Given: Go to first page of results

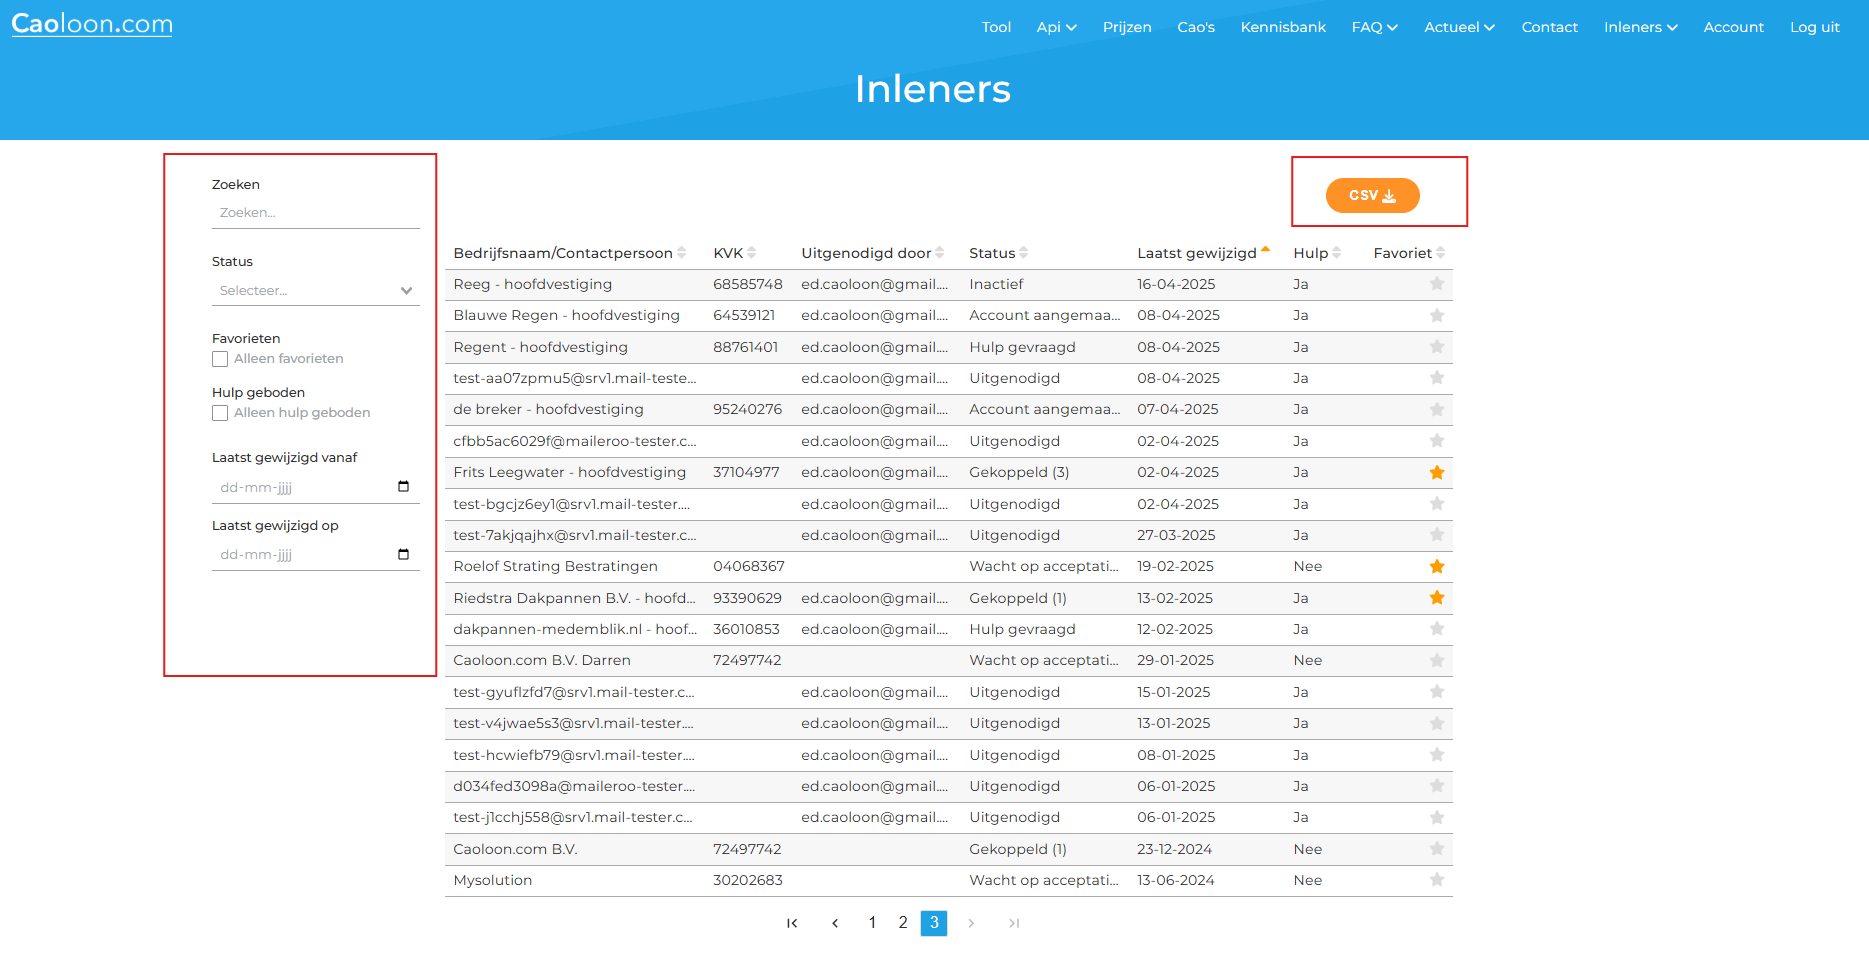Looking at the screenshot, I should pos(792,923).
